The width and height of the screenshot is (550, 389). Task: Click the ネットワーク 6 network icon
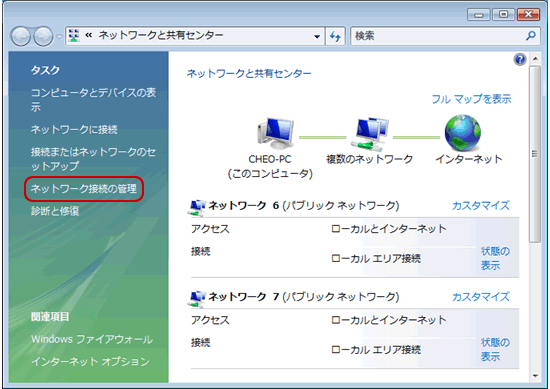197,207
